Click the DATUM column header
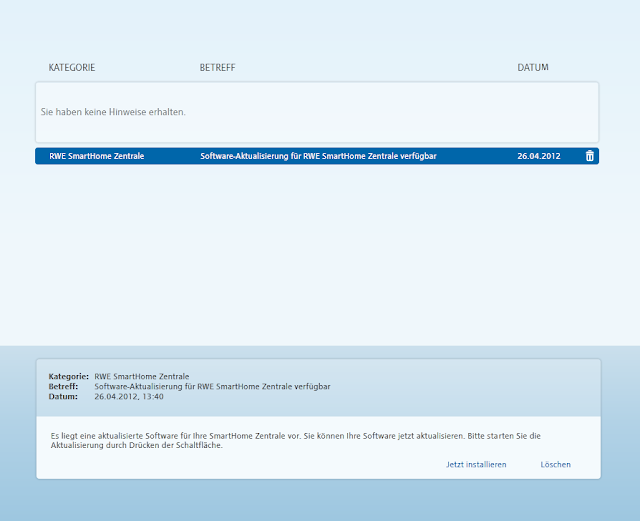640x521 pixels. pyautogui.click(x=533, y=67)
